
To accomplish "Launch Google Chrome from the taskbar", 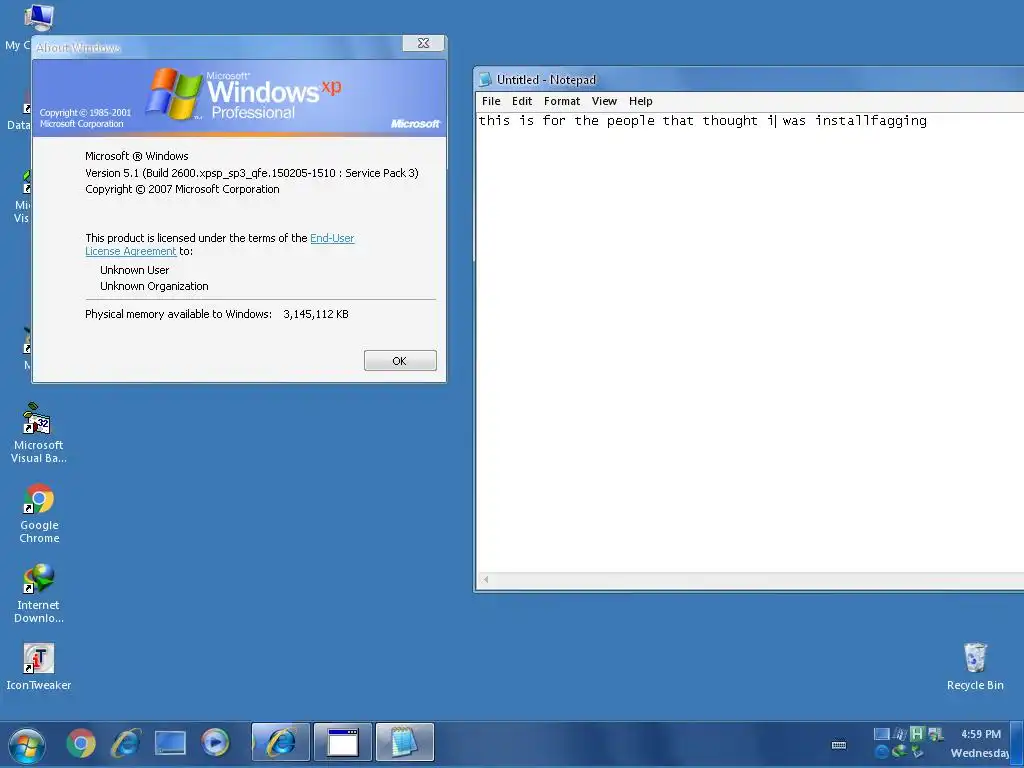I will point(81,743).
